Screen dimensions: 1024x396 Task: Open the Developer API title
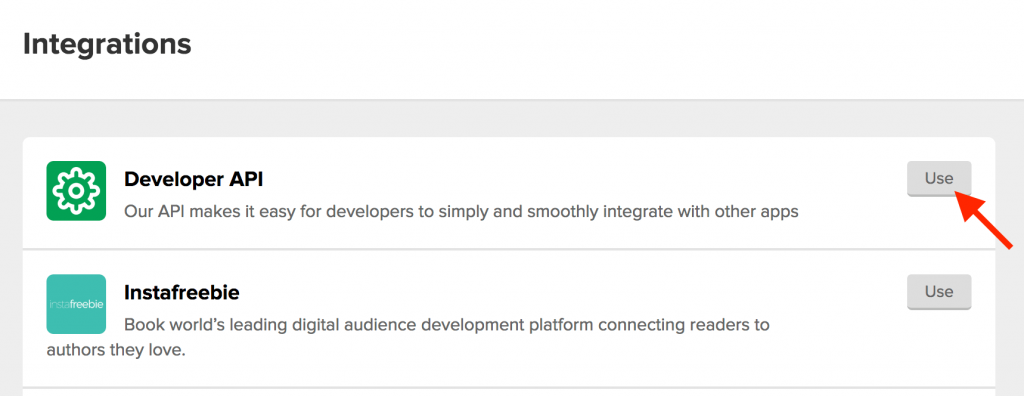tap(193, 179)
